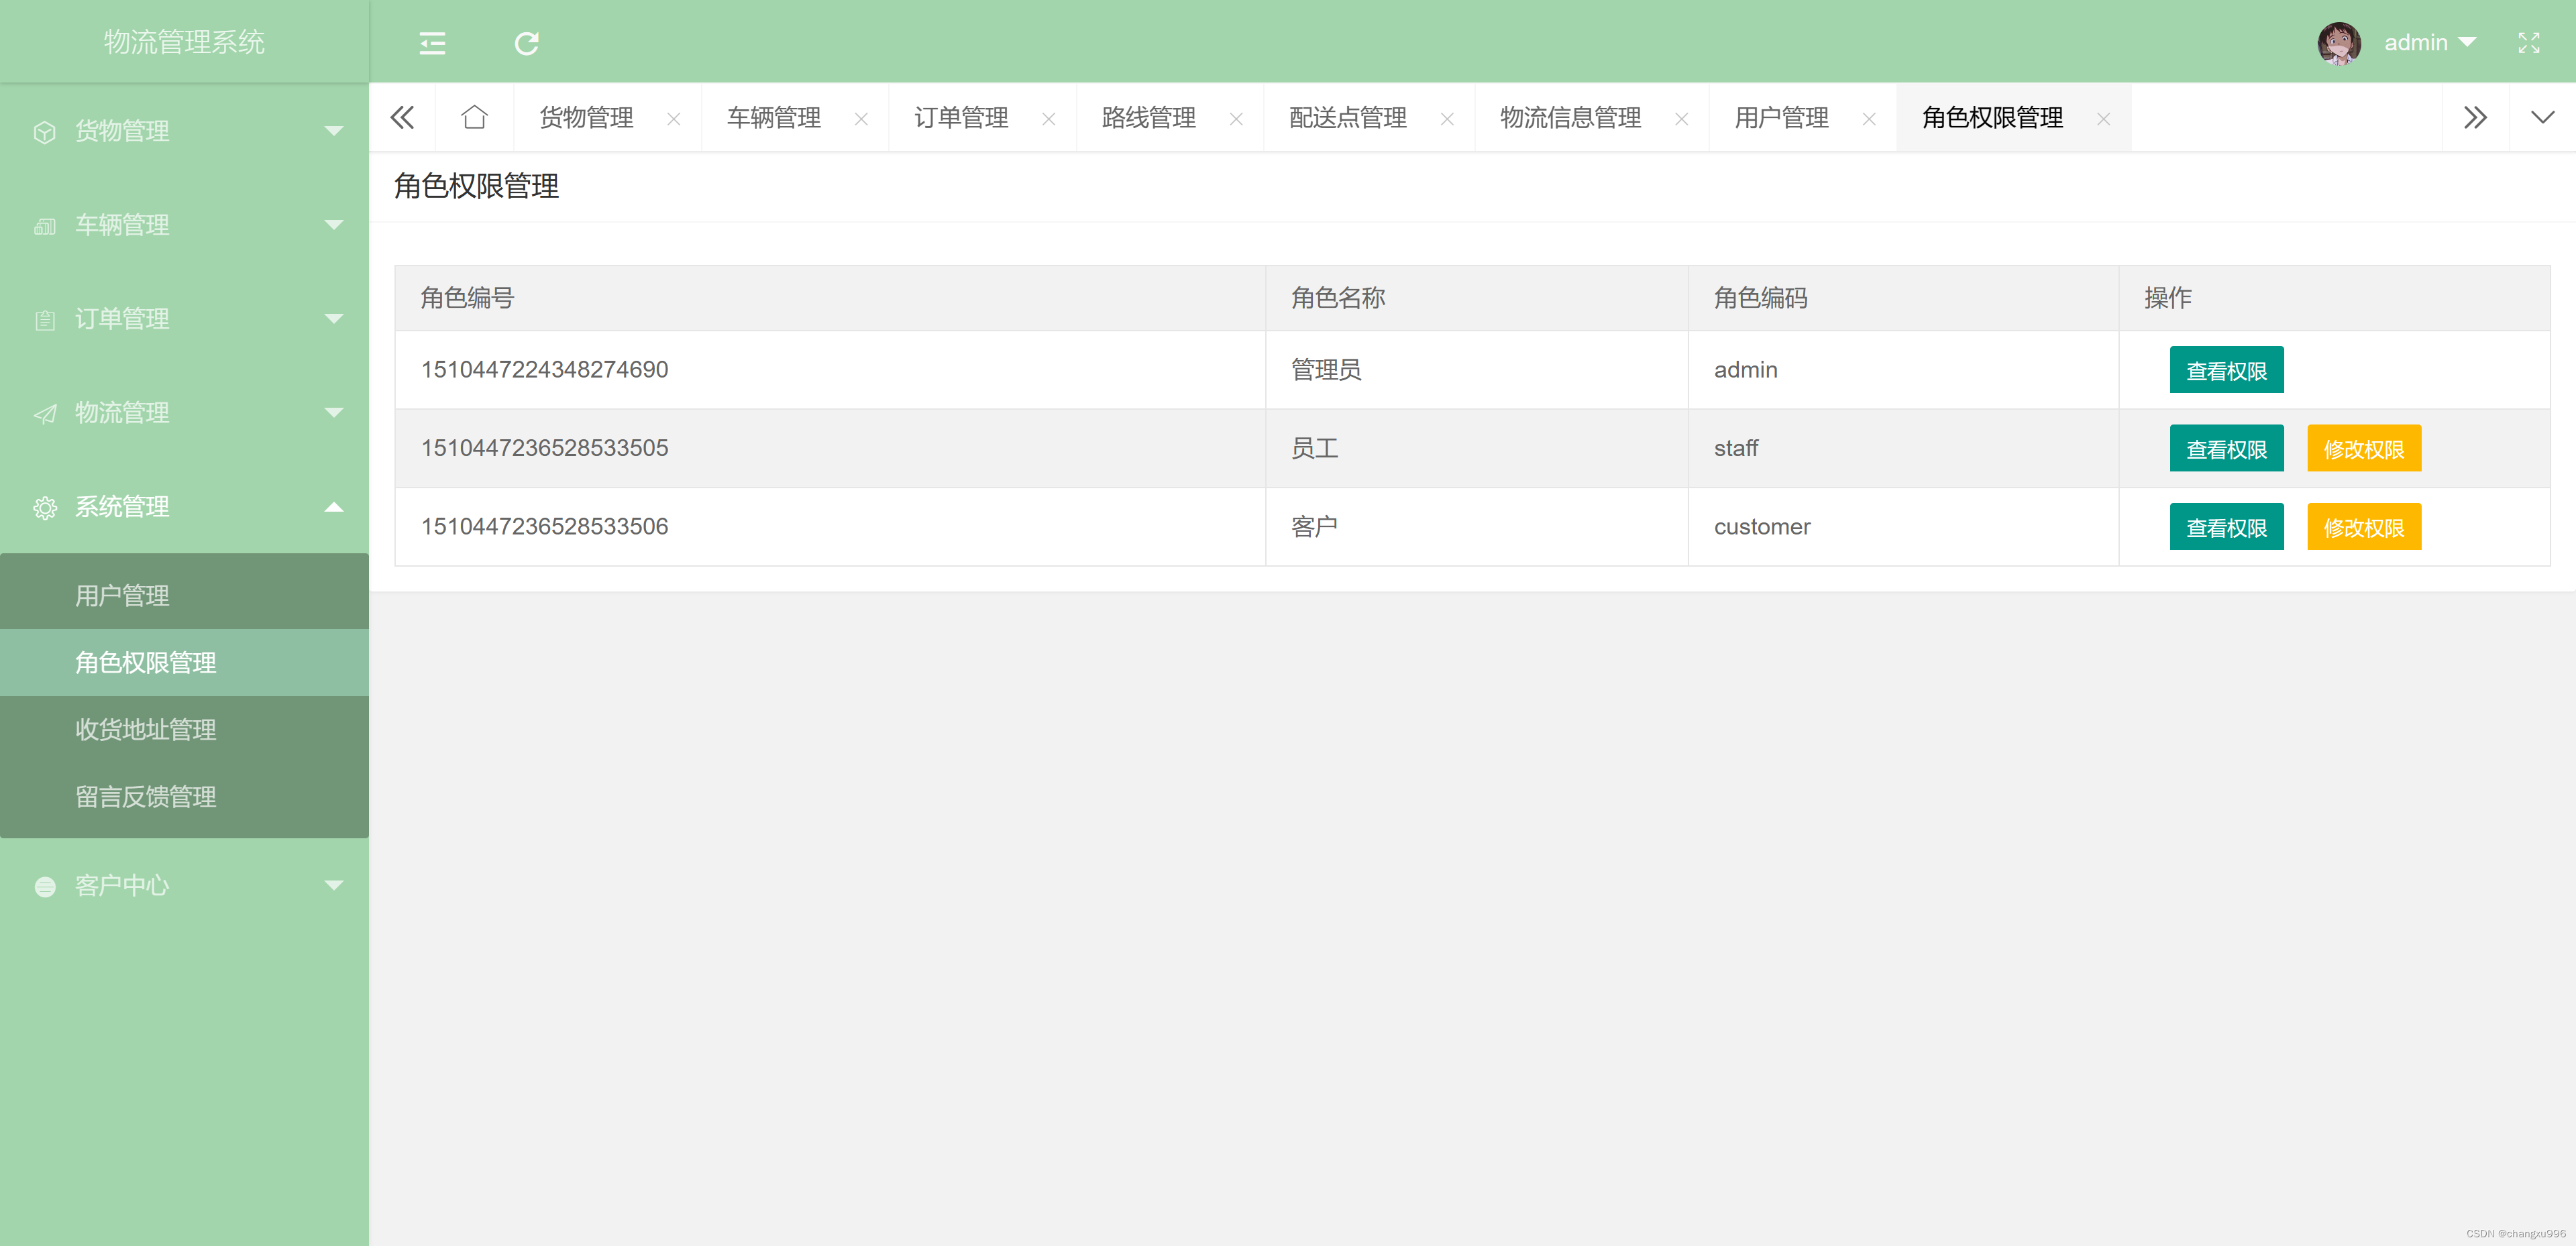Viewport: 2576px width, 1246px height.
Task: Go to the home tab icon
Action: click(x=474, y=118)
